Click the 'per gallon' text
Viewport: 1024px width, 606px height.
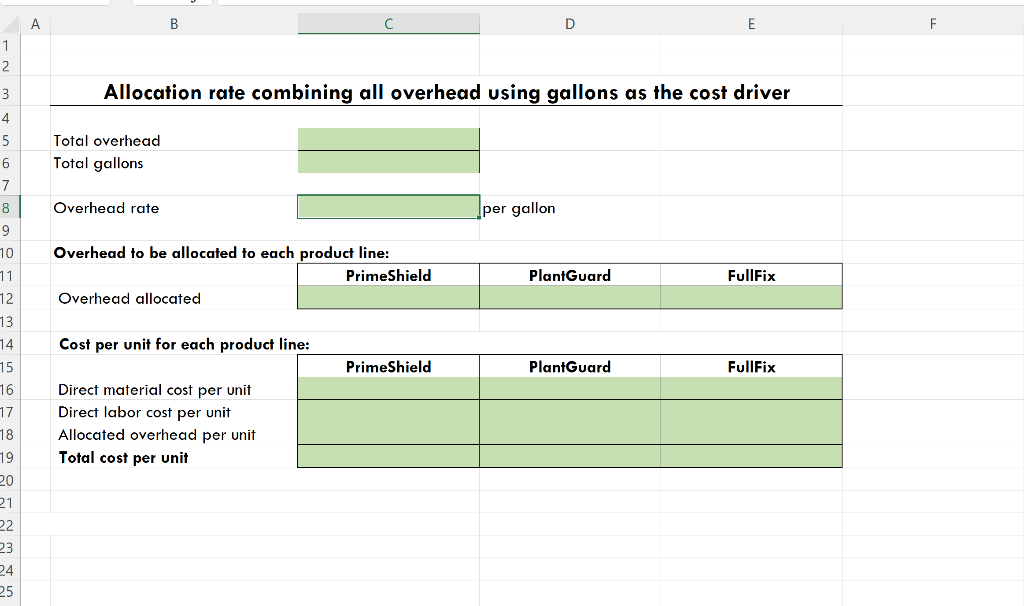(519, 208)
